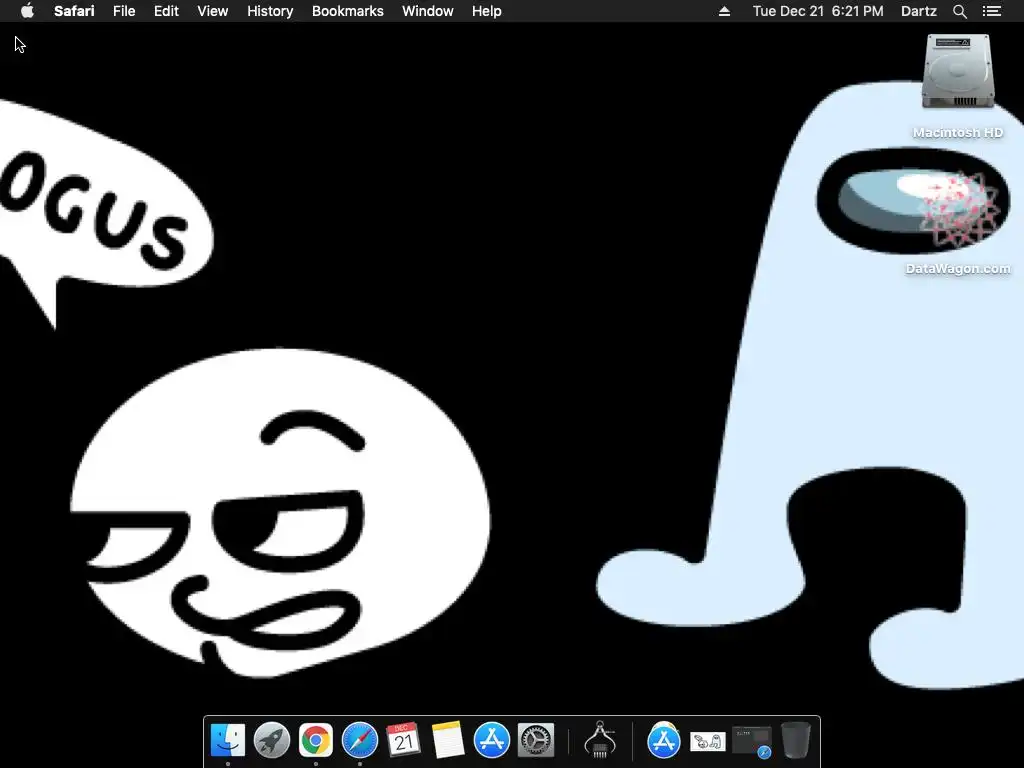Click the eject icon in menu bar
This screenshot has height=768, width=1024.
724,11
